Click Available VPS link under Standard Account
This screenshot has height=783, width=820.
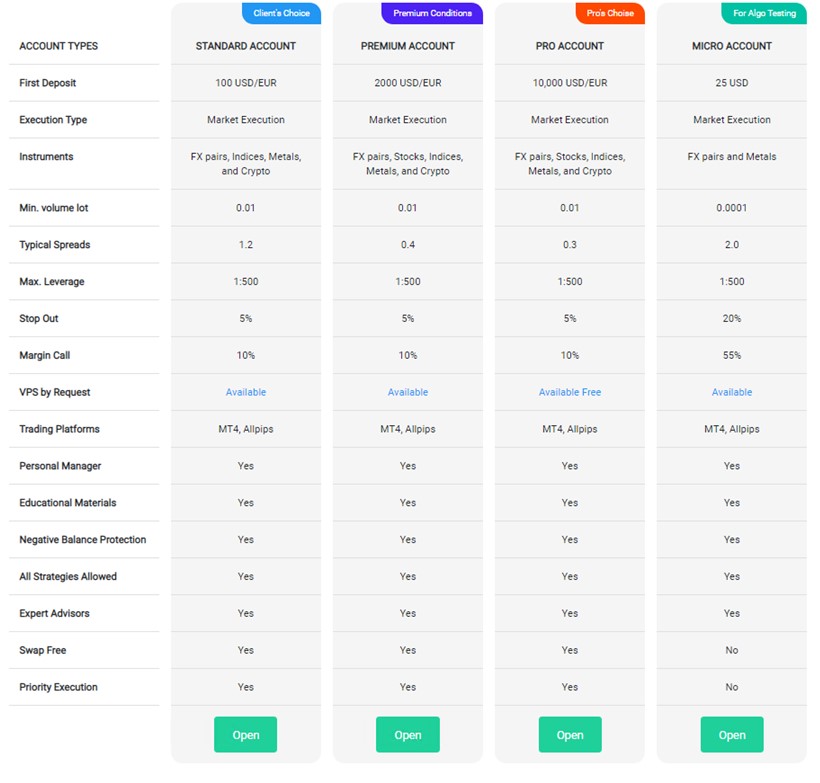(246, 392)
